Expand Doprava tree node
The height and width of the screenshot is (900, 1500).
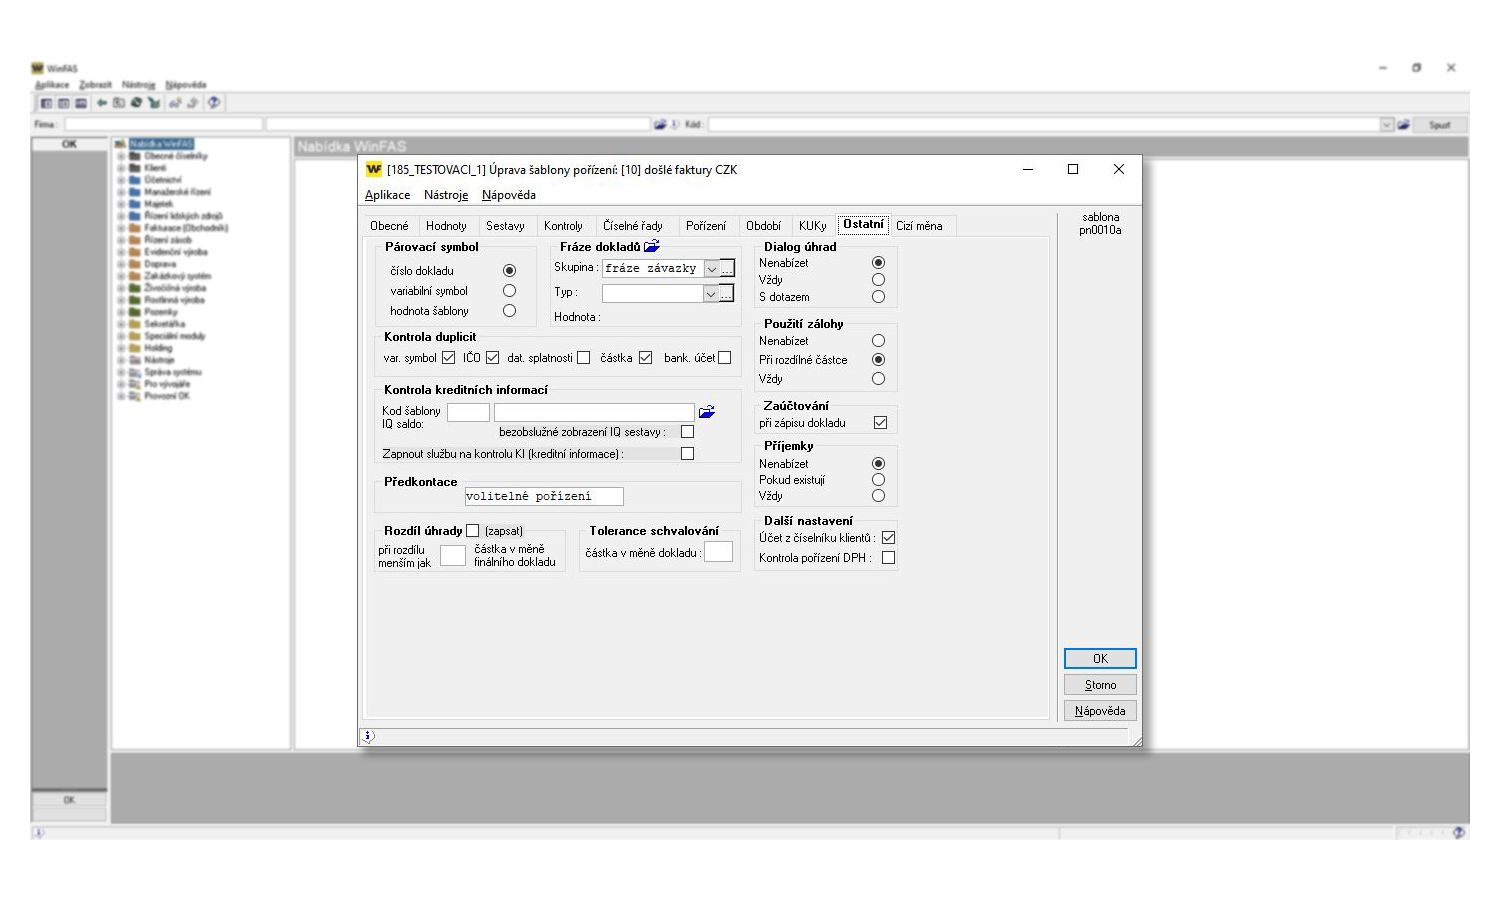click(121, 264)
